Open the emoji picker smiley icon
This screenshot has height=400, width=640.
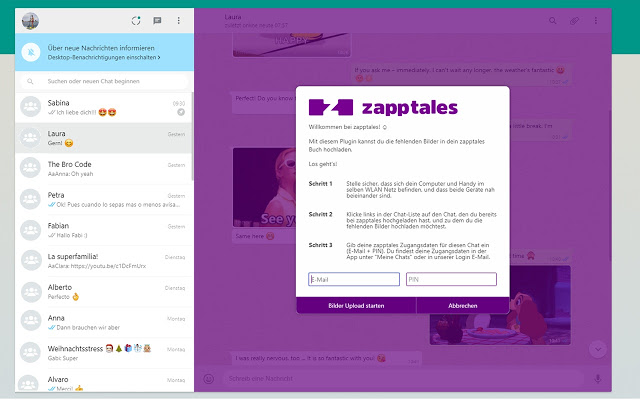209,379
